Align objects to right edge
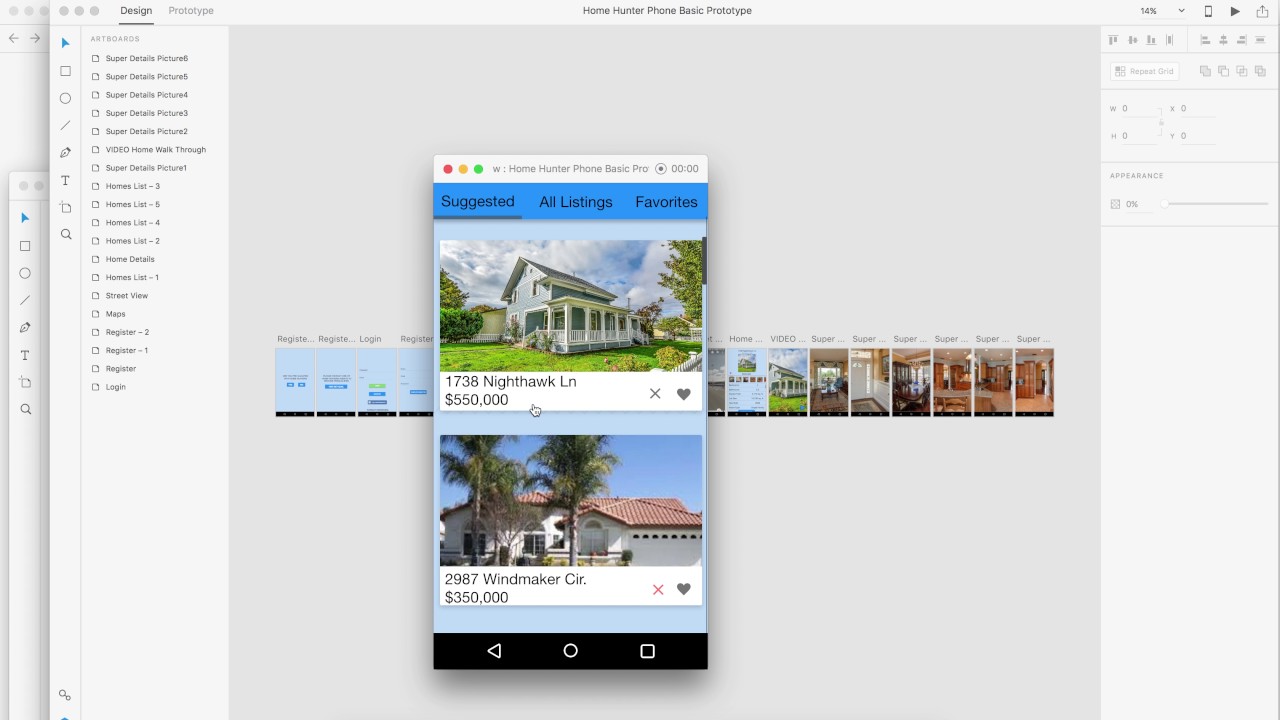Screen dimensions: 1280x720 [1242, 40]
